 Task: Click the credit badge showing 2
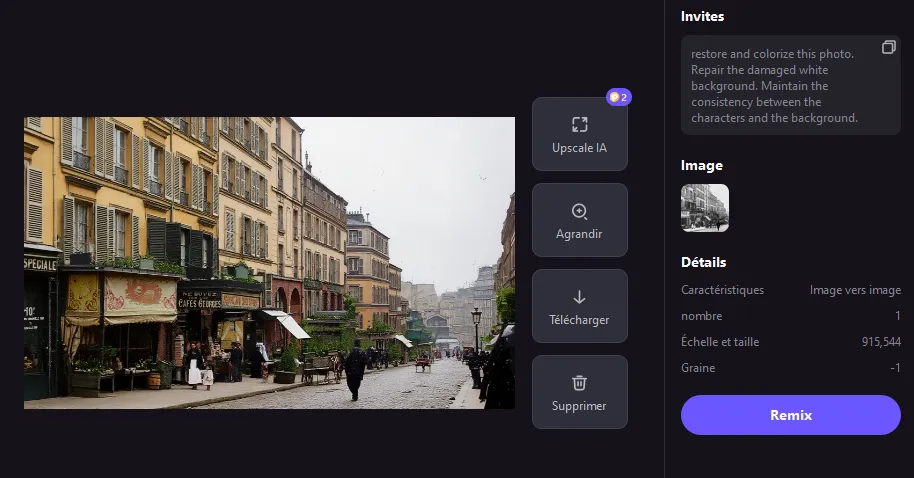(x=618, y=97)
